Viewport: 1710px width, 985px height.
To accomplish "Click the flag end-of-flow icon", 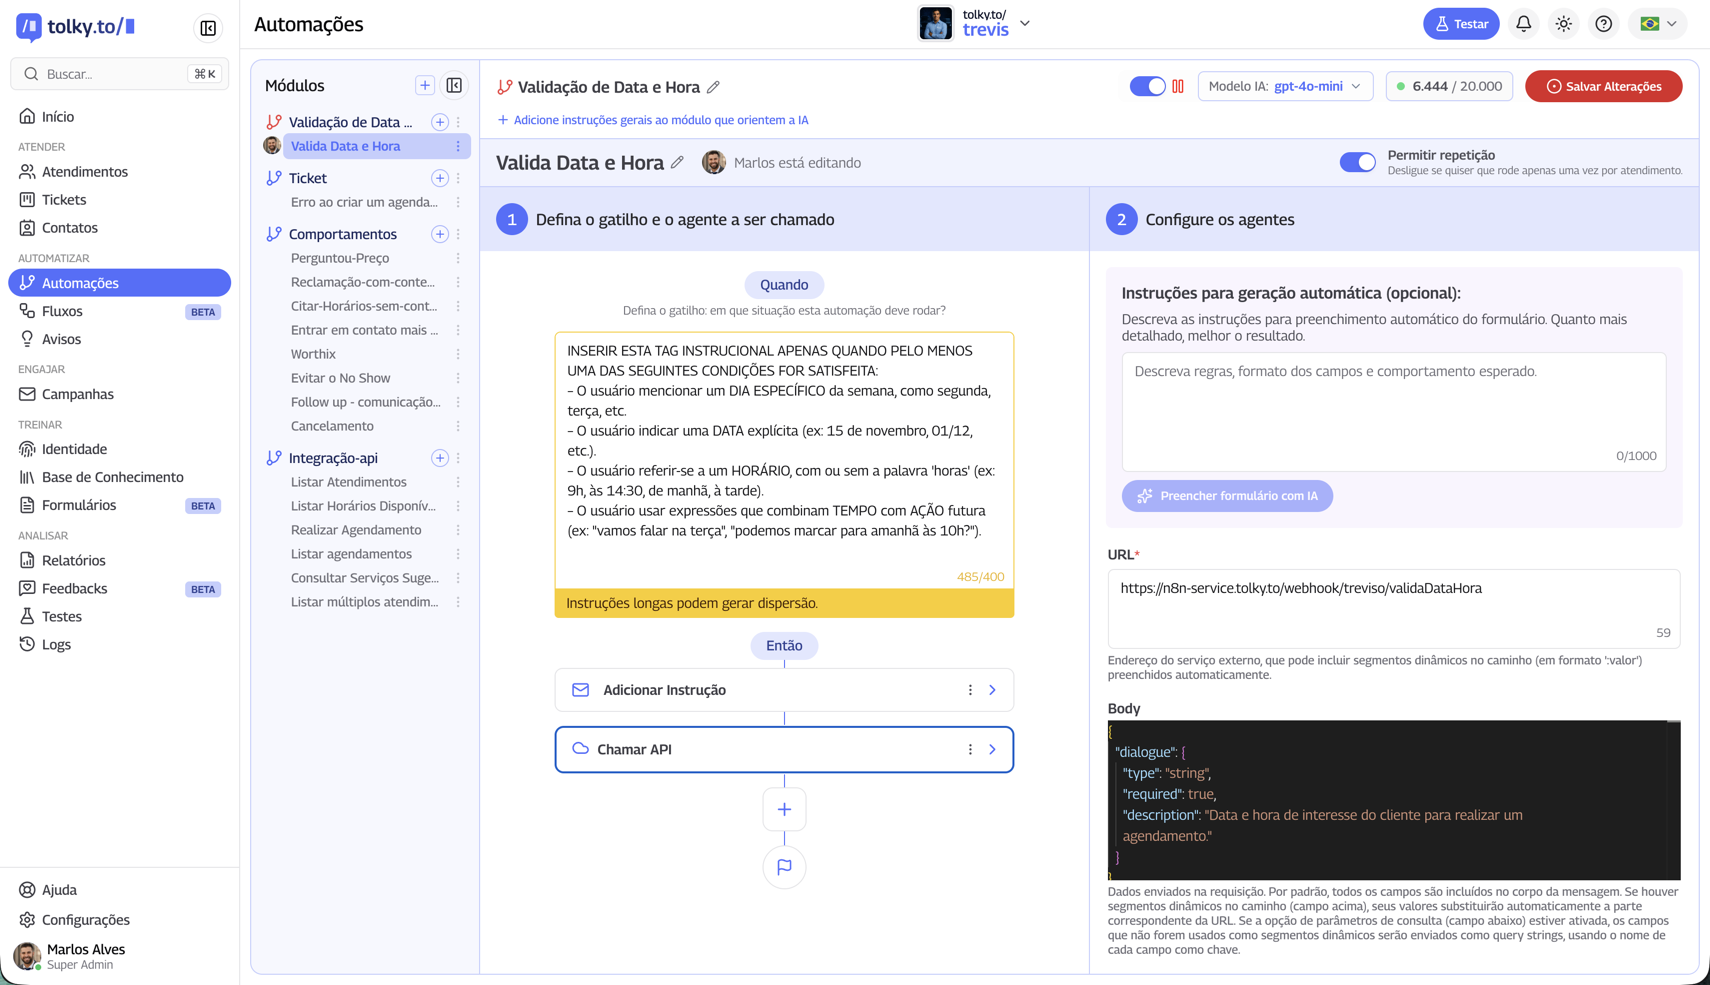I will point(784,867).
